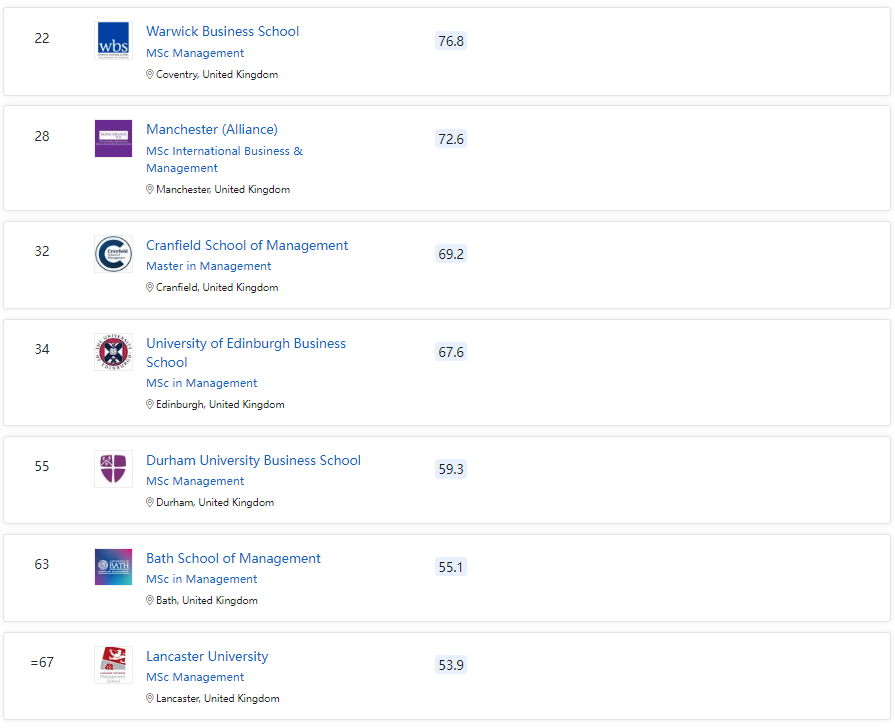The height and width of the screenshot is (728, 895).
Task: Click the Bath School of Management logo
Action: (x=114, y=567)
